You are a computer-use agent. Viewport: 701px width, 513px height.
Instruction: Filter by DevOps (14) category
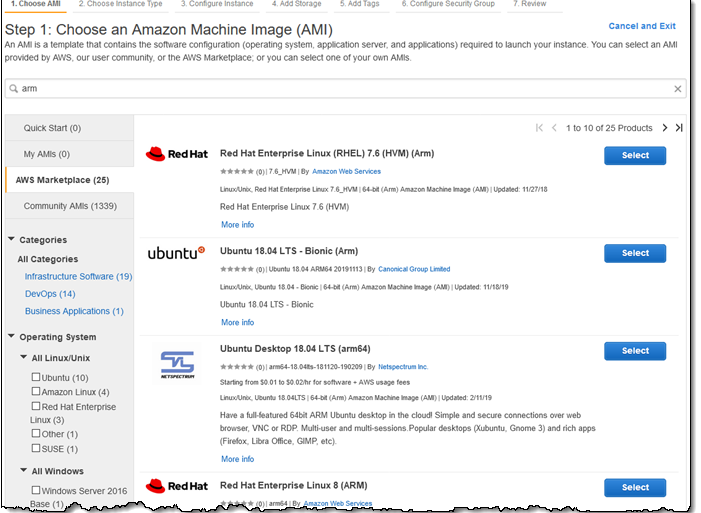pos(50,294)
